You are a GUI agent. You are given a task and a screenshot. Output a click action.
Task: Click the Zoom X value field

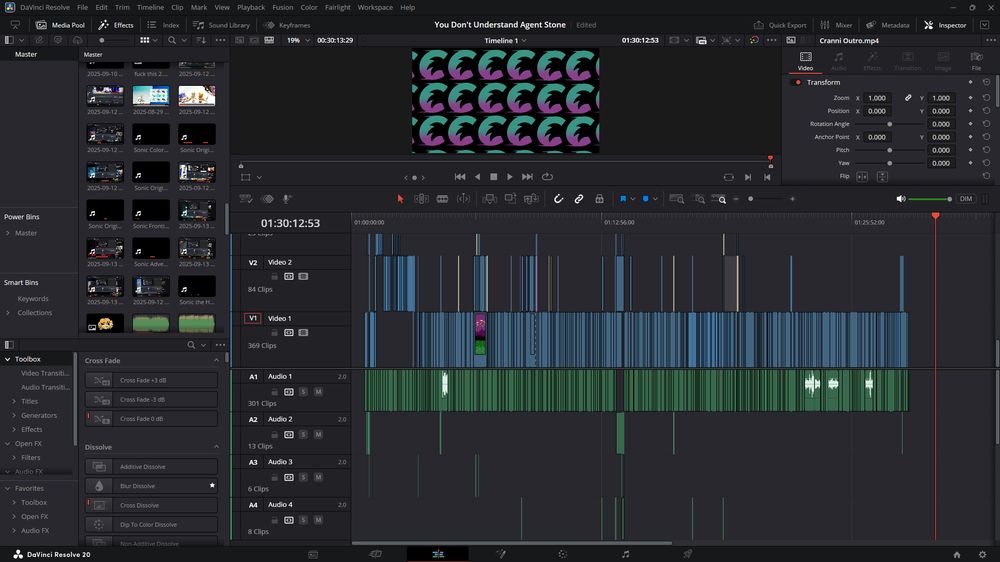(877, 98)
